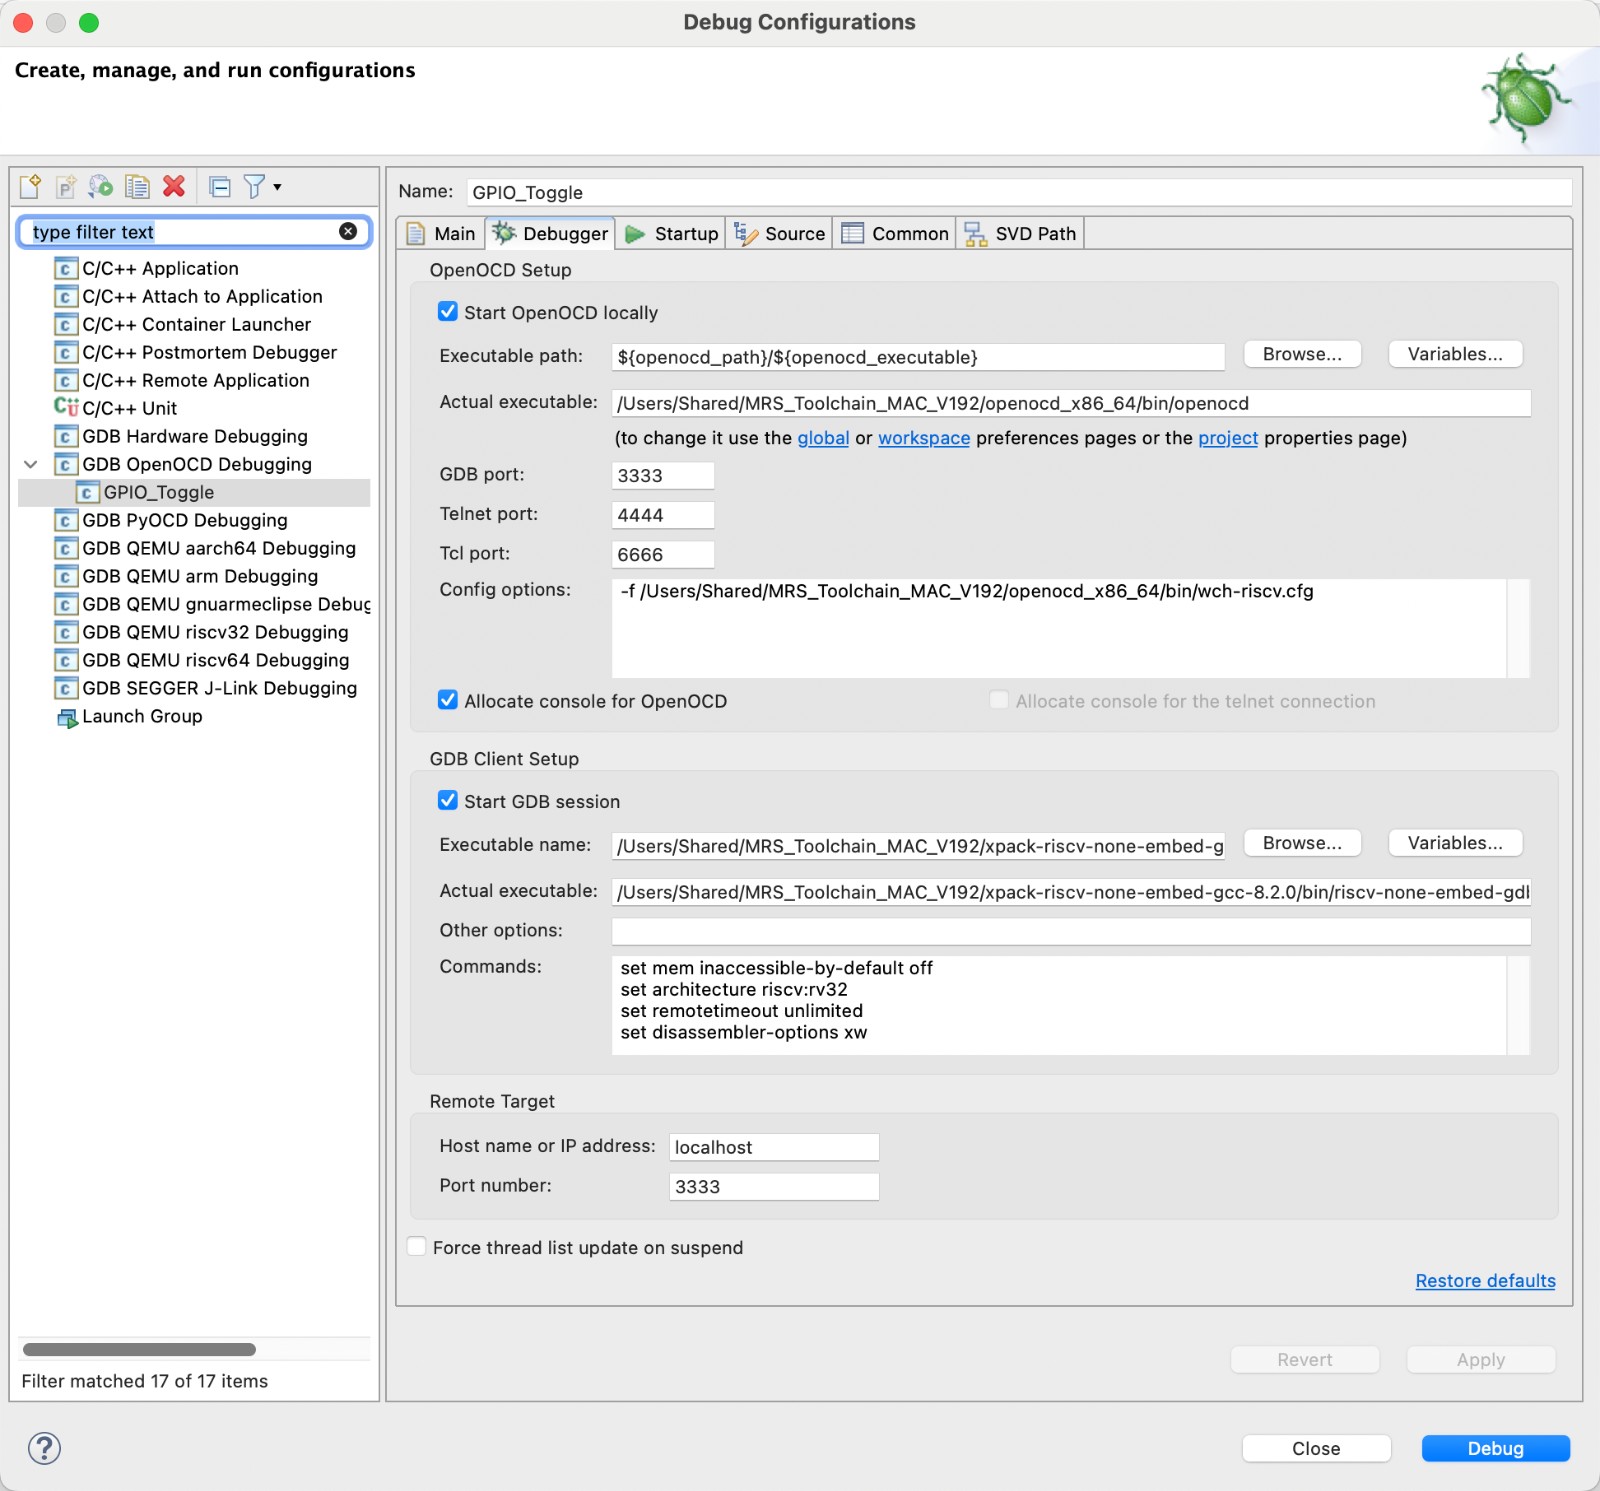Click the Debug button

[x=1495, y=1448]
